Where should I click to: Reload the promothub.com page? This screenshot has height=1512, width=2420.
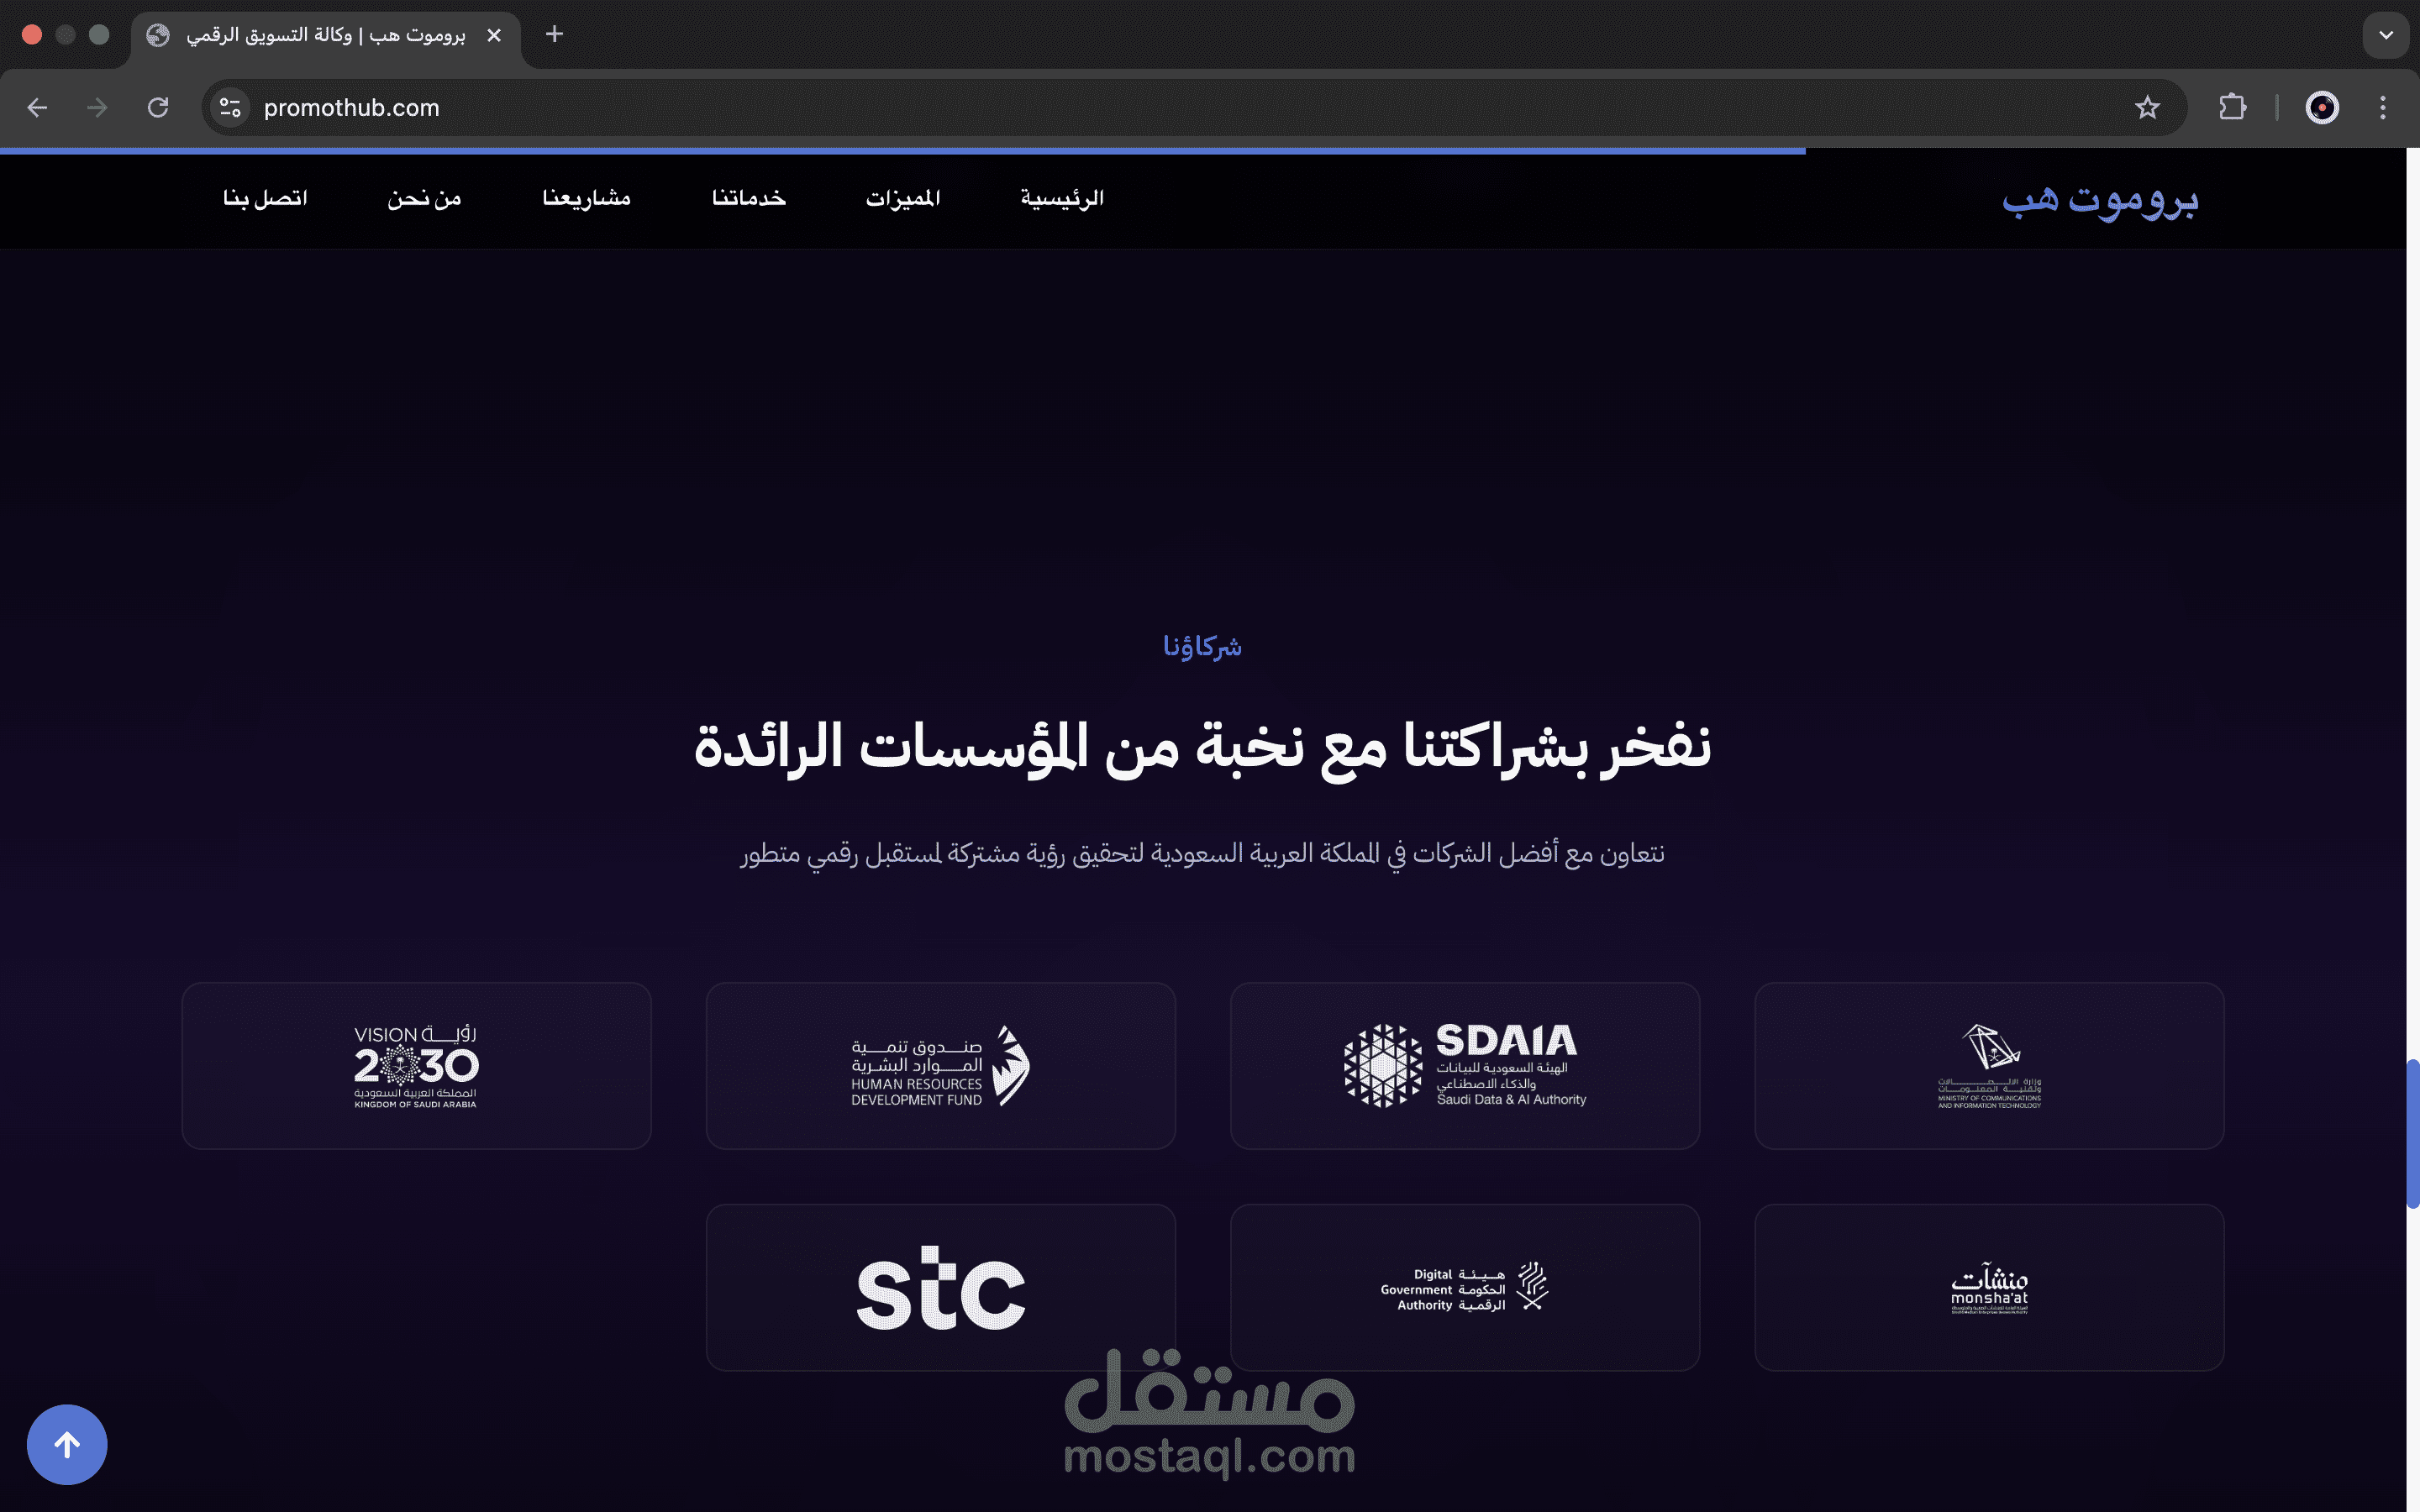158,107
